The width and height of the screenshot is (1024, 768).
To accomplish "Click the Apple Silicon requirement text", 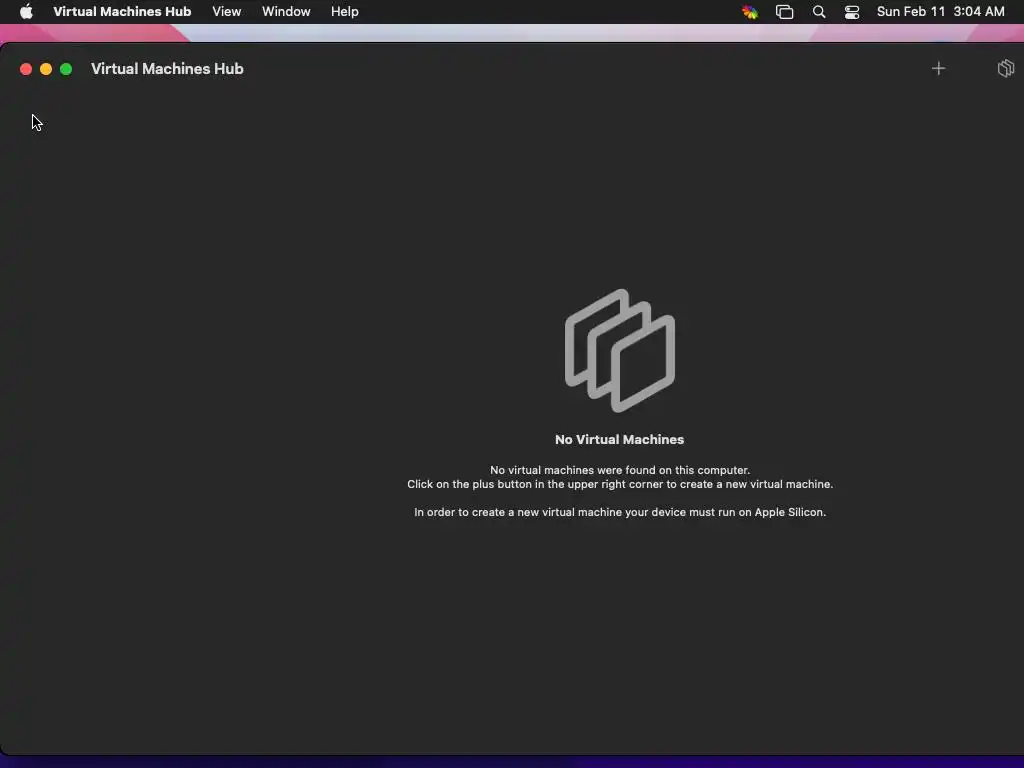I will 620,512.
